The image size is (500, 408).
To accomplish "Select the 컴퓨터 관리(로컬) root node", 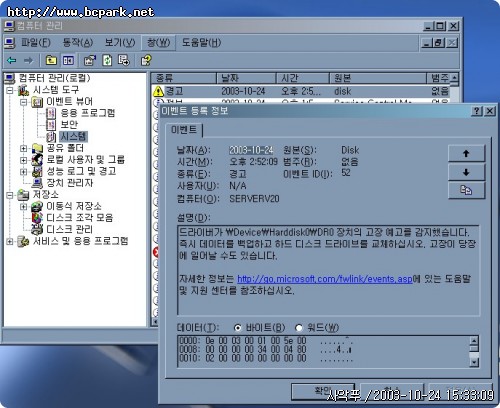I will [55, 78].
